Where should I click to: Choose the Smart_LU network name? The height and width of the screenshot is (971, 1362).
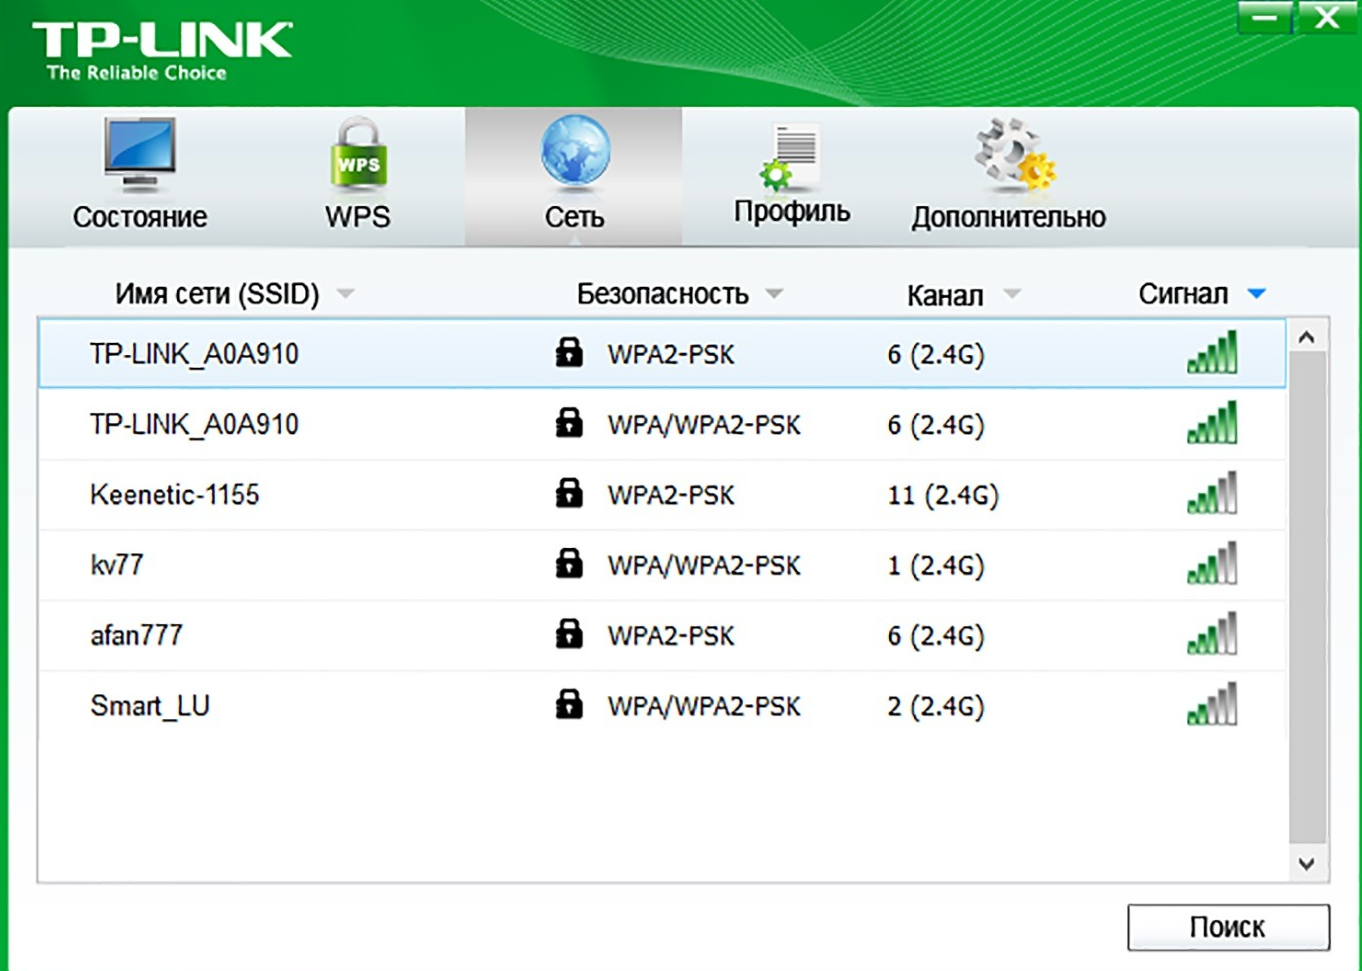150,706
